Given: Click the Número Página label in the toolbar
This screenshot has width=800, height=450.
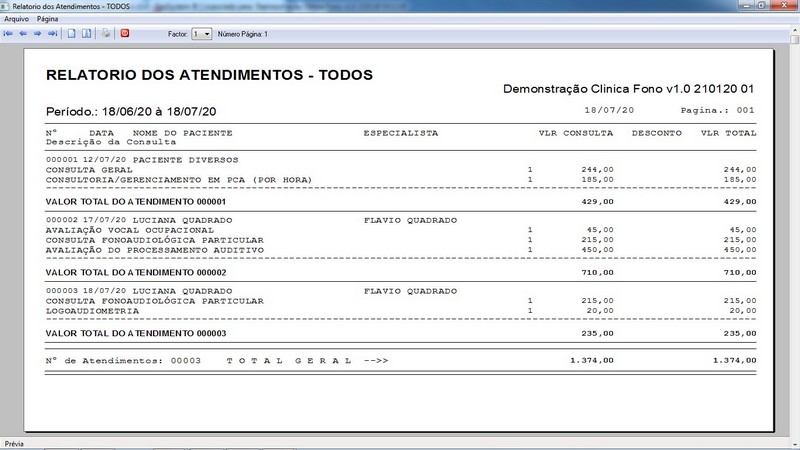Looking at the screenshot, I should [x=243, y=34].
